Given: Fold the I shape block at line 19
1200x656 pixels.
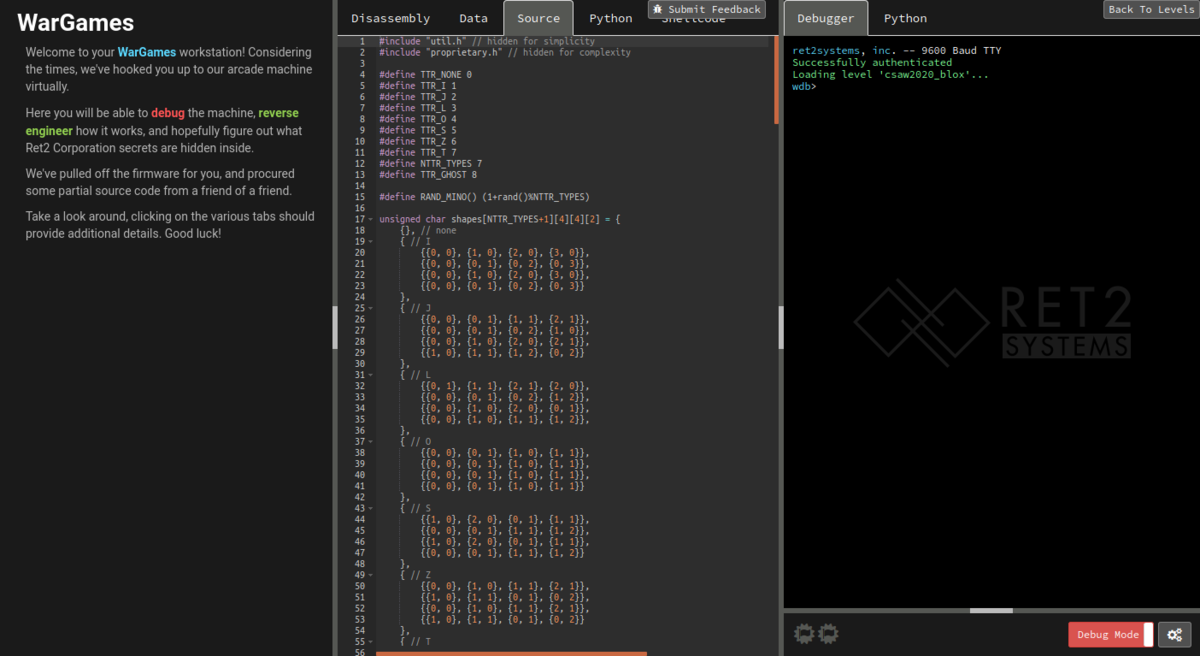Looking at the screenshot, I should point(371,241).
